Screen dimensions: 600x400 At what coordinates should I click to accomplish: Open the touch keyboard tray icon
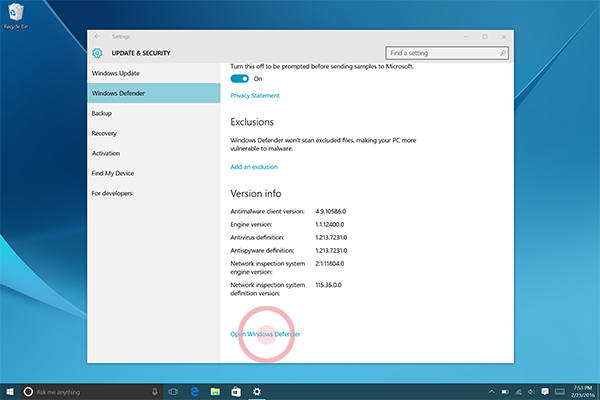coord(560,392)
